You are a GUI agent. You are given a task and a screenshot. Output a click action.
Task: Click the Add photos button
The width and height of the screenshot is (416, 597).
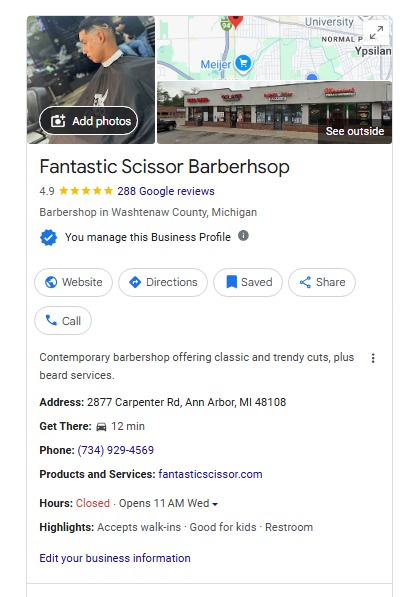click(88, 121)
